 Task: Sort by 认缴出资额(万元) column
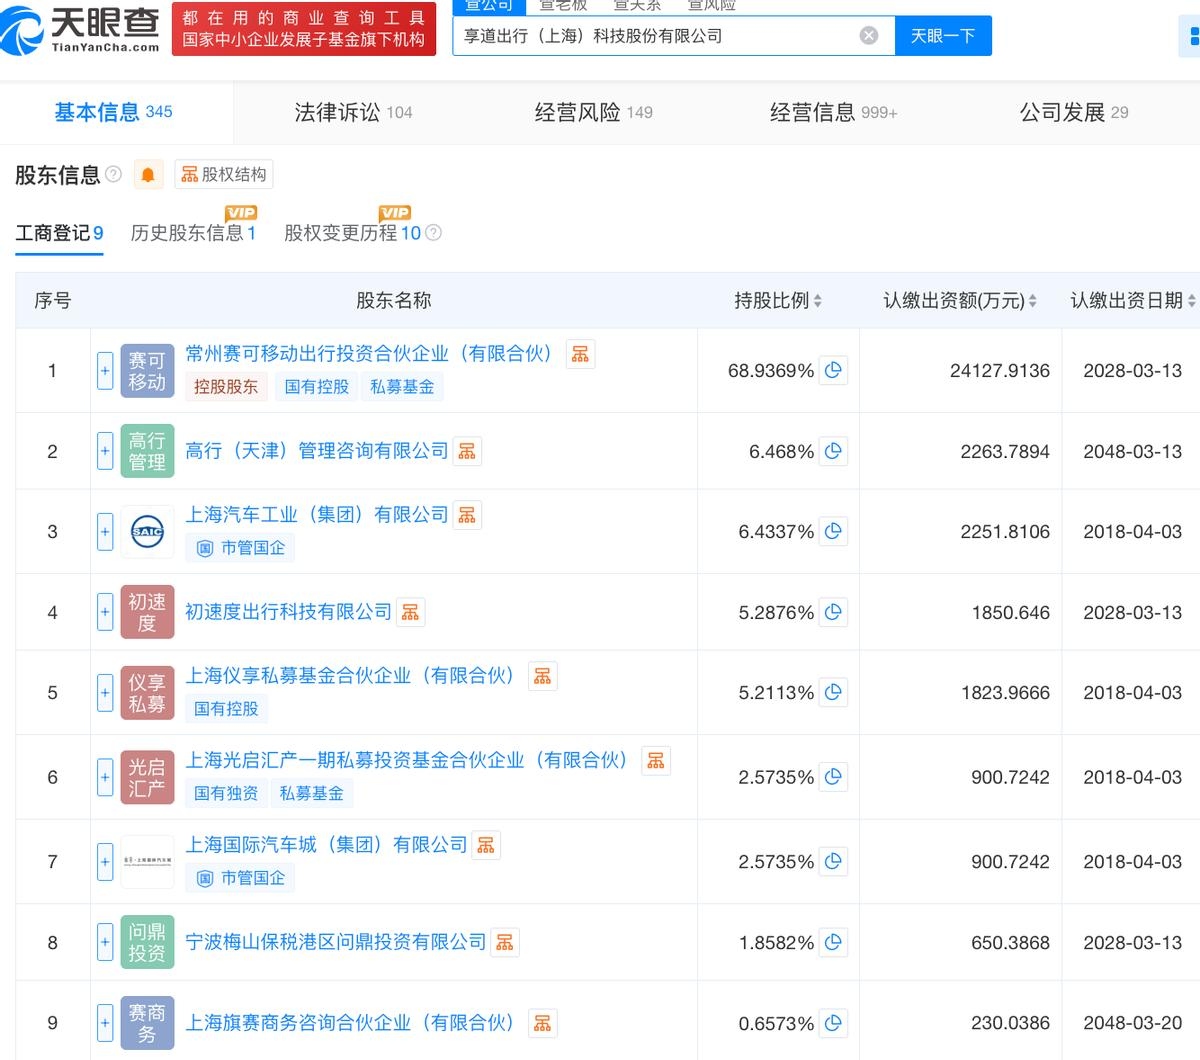(x=959, y=300)
